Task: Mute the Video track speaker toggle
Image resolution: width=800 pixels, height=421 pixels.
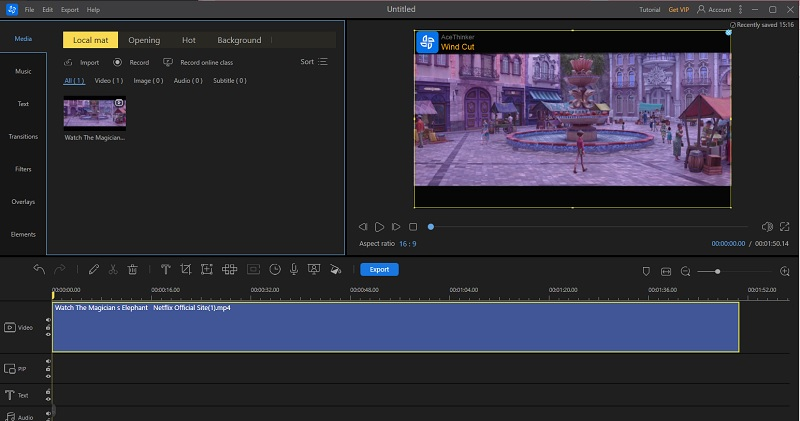Action: [x=48, y=320]
